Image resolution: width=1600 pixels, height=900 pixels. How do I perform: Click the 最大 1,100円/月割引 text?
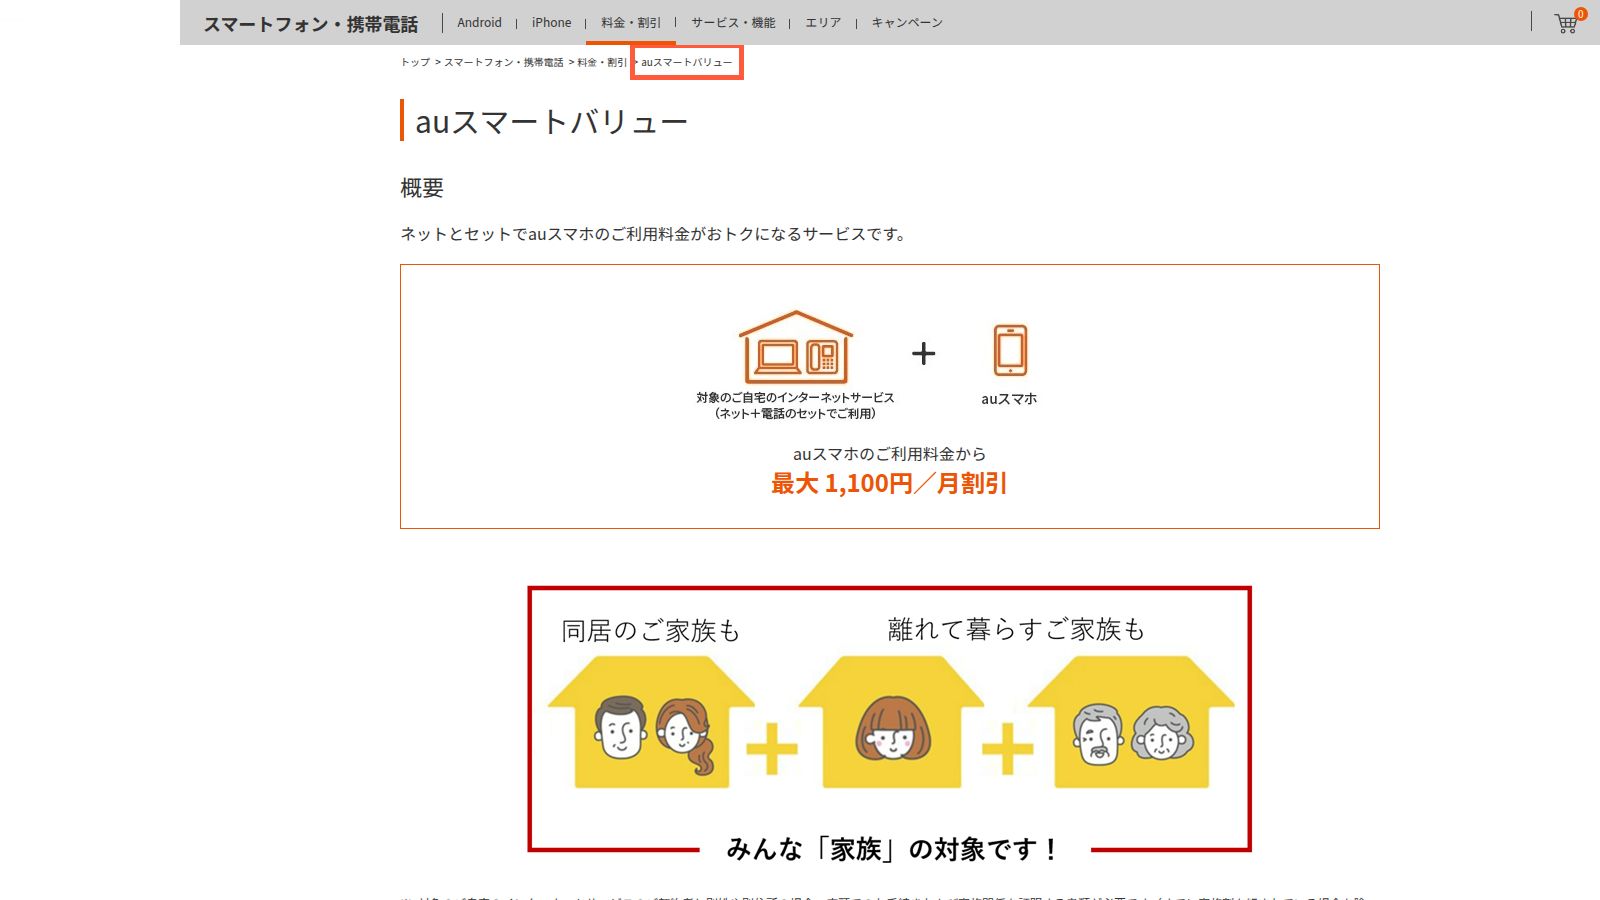click(x=889, y=484)
